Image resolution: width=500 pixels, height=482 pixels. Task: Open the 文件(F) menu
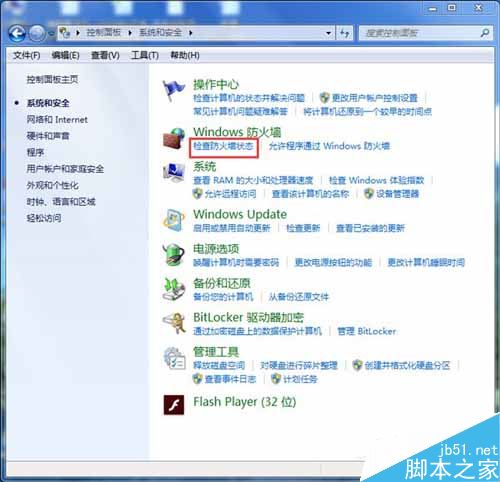27,55
